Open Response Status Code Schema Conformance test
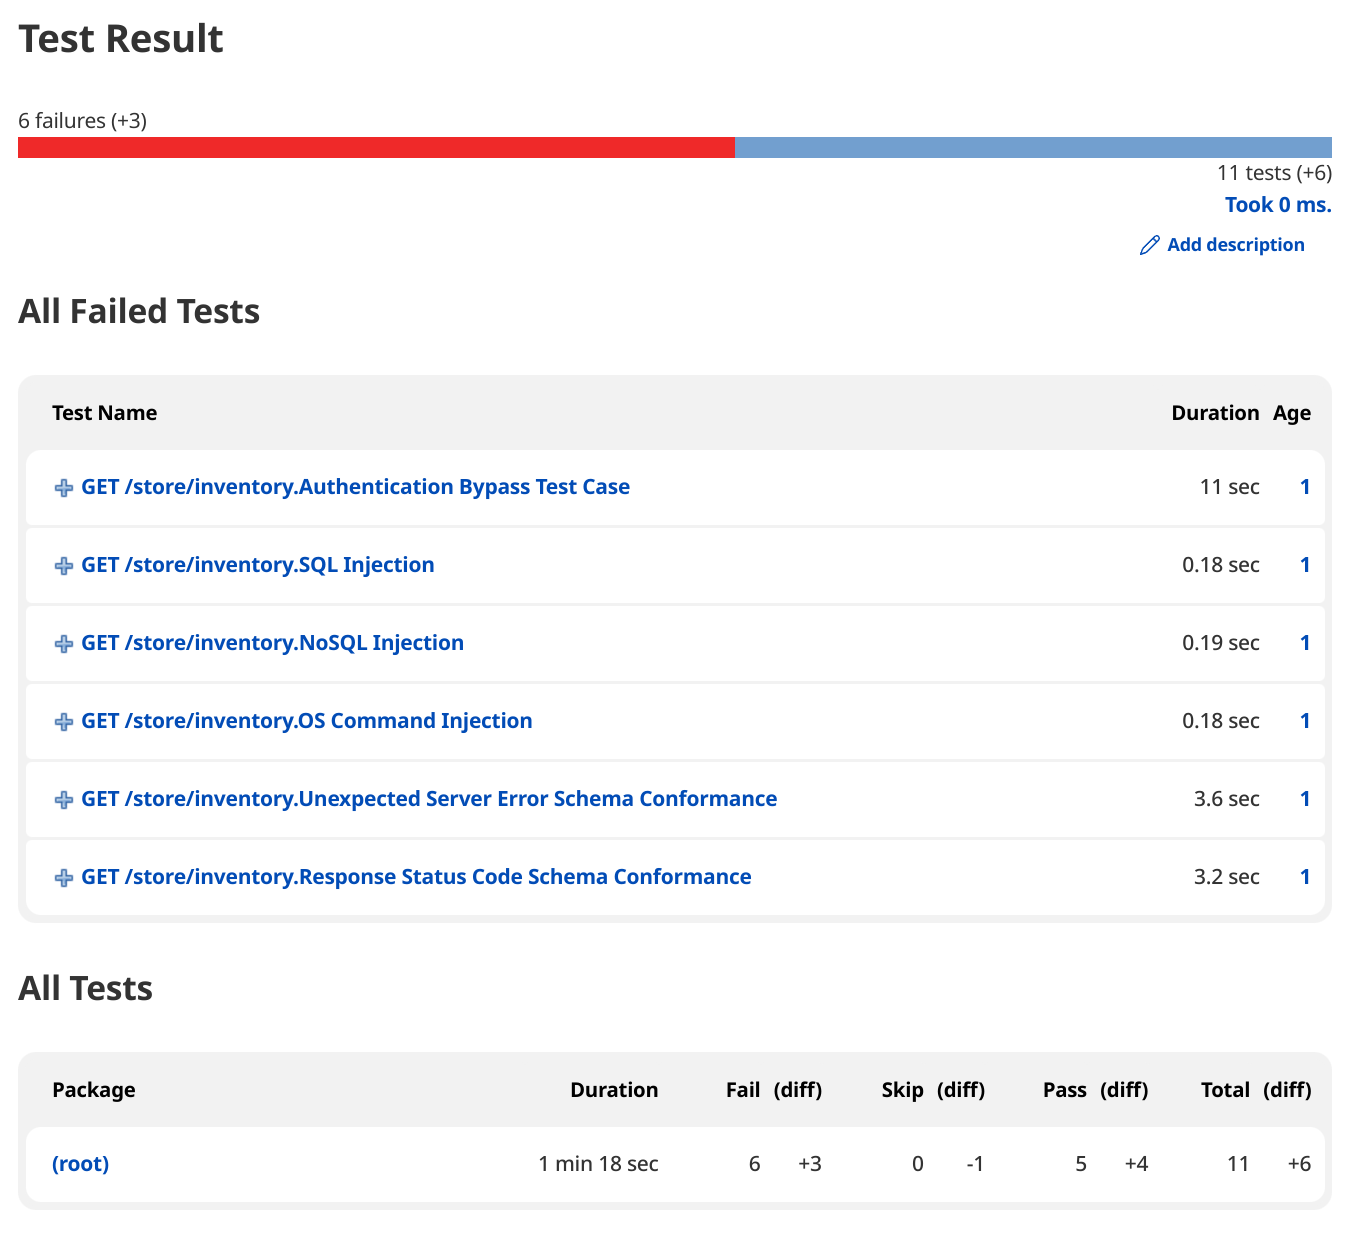 click(416, 877)
